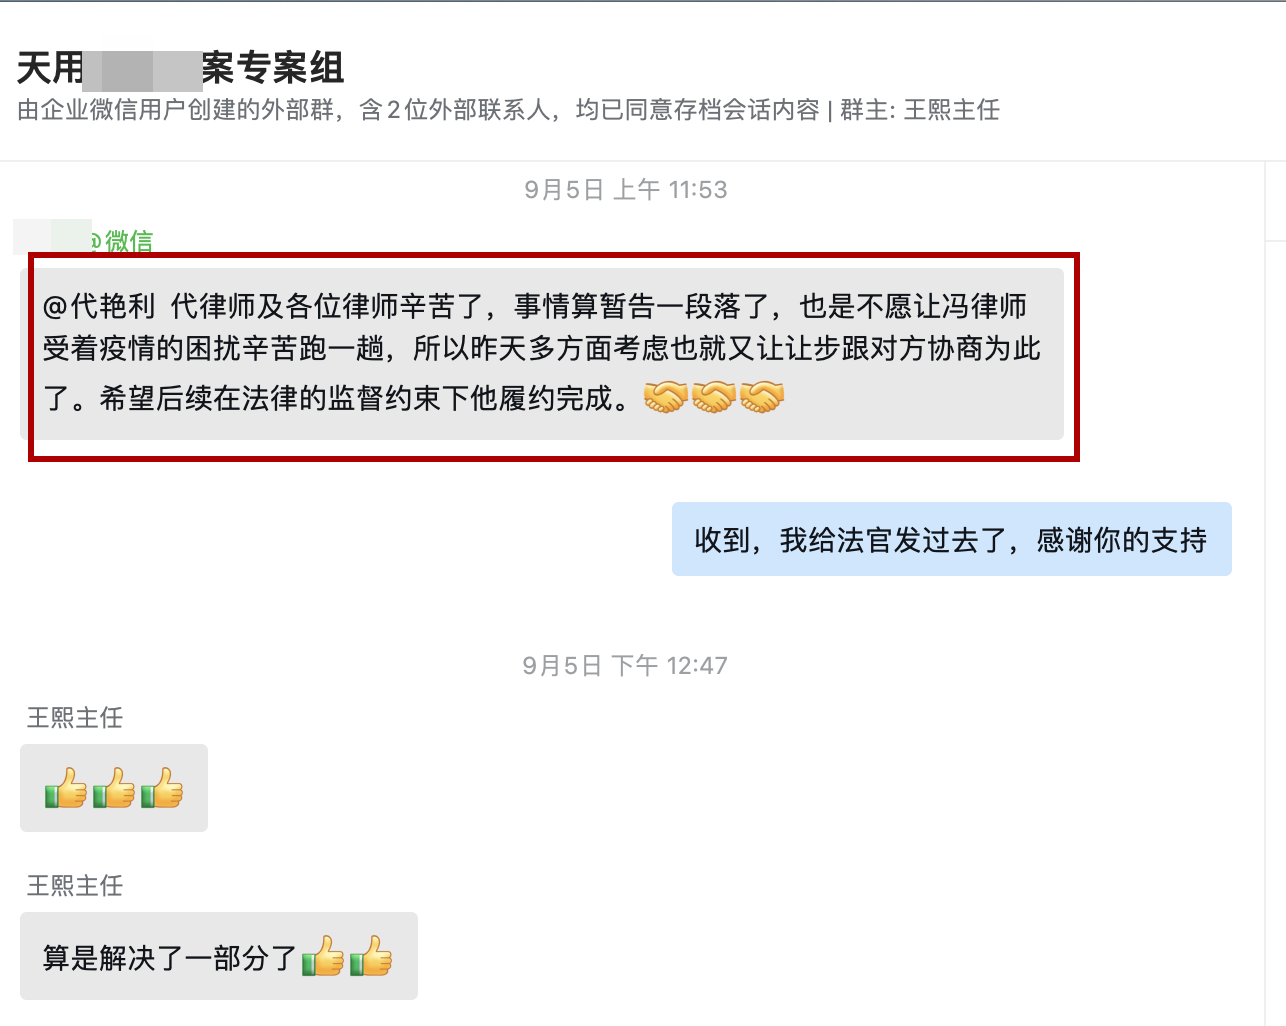Click last thumbs-up after 算是解决了一部分了
The width and height of the screenshot is (1286, 1026).
click(371, 956)
